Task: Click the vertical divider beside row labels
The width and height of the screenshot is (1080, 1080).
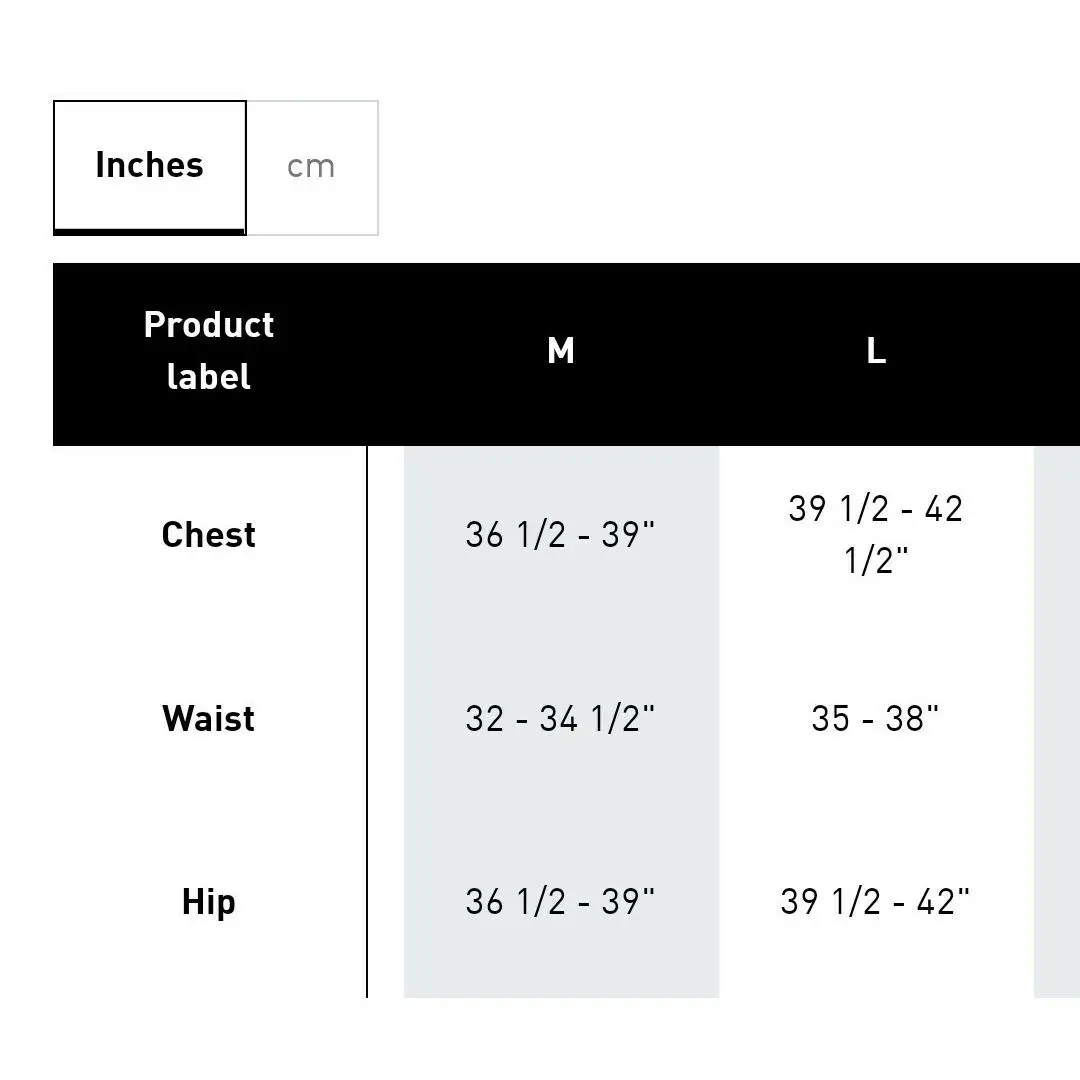Action: 367,721
